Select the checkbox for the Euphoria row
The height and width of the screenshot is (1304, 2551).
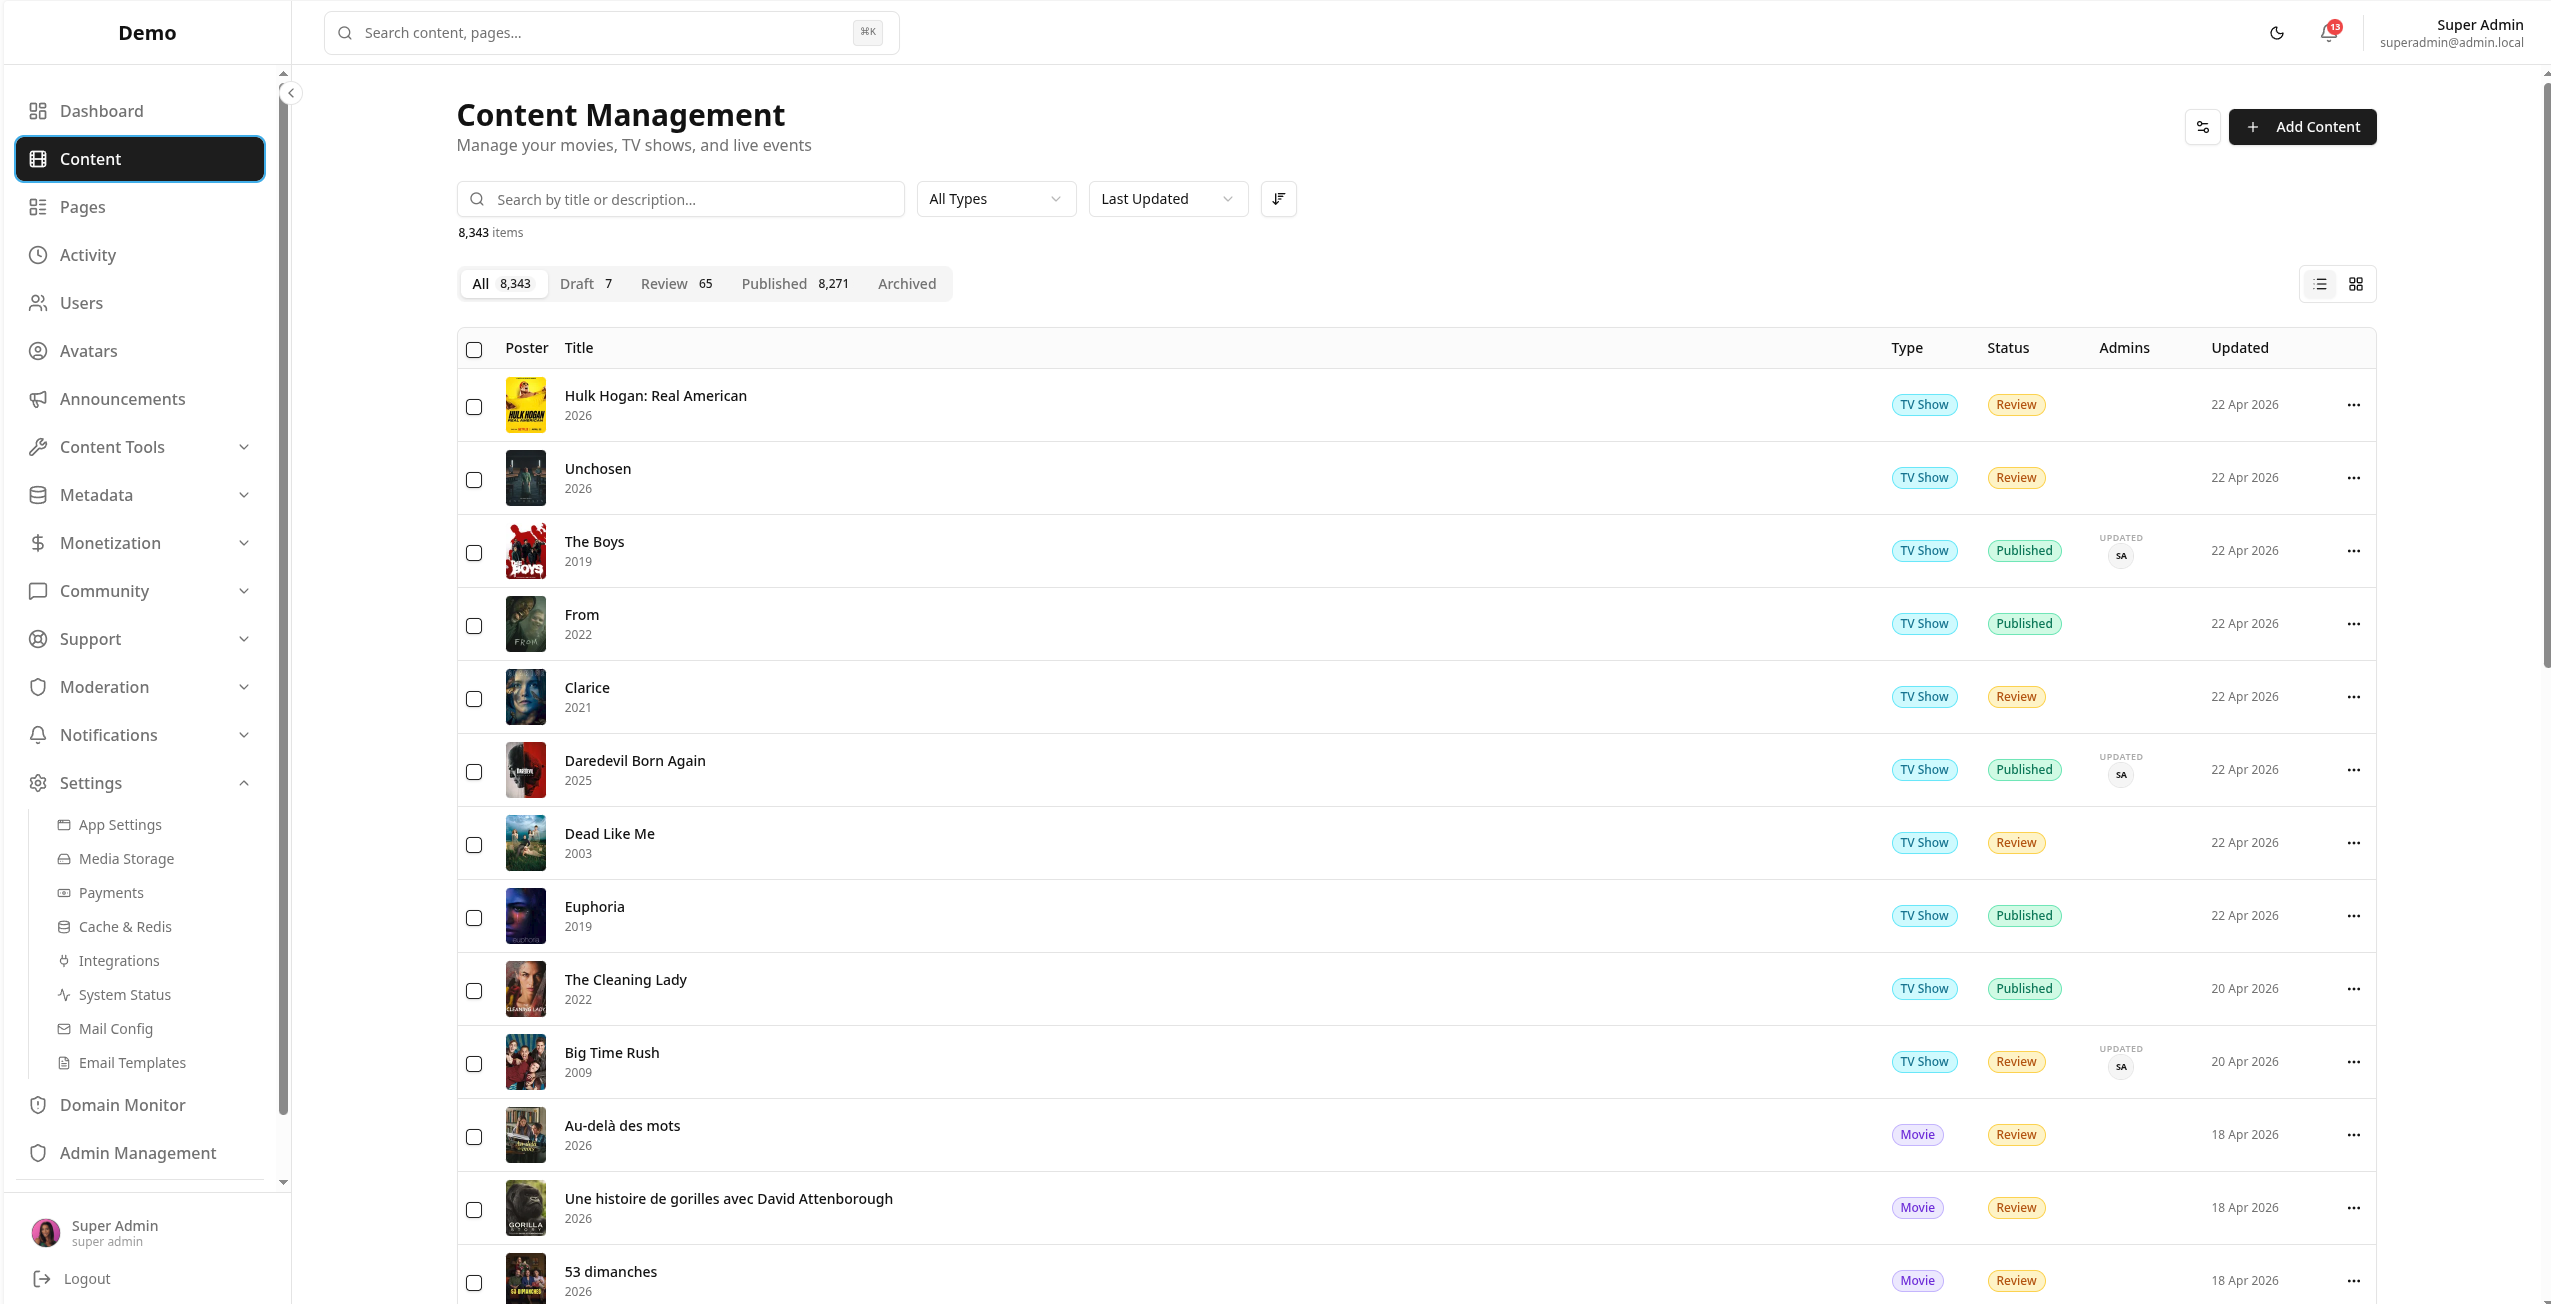tap(475, 917)
